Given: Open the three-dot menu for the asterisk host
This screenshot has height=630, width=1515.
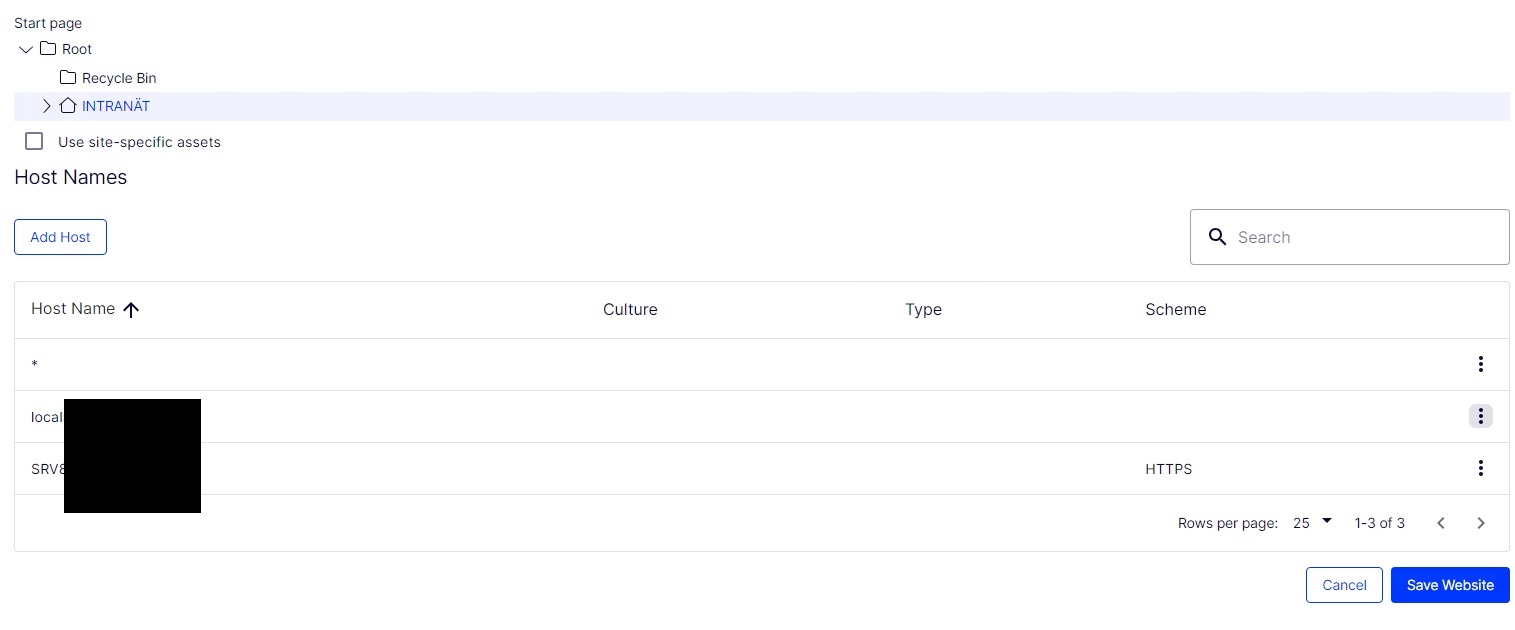Looking at the screenshot, I should point(1480,364).
